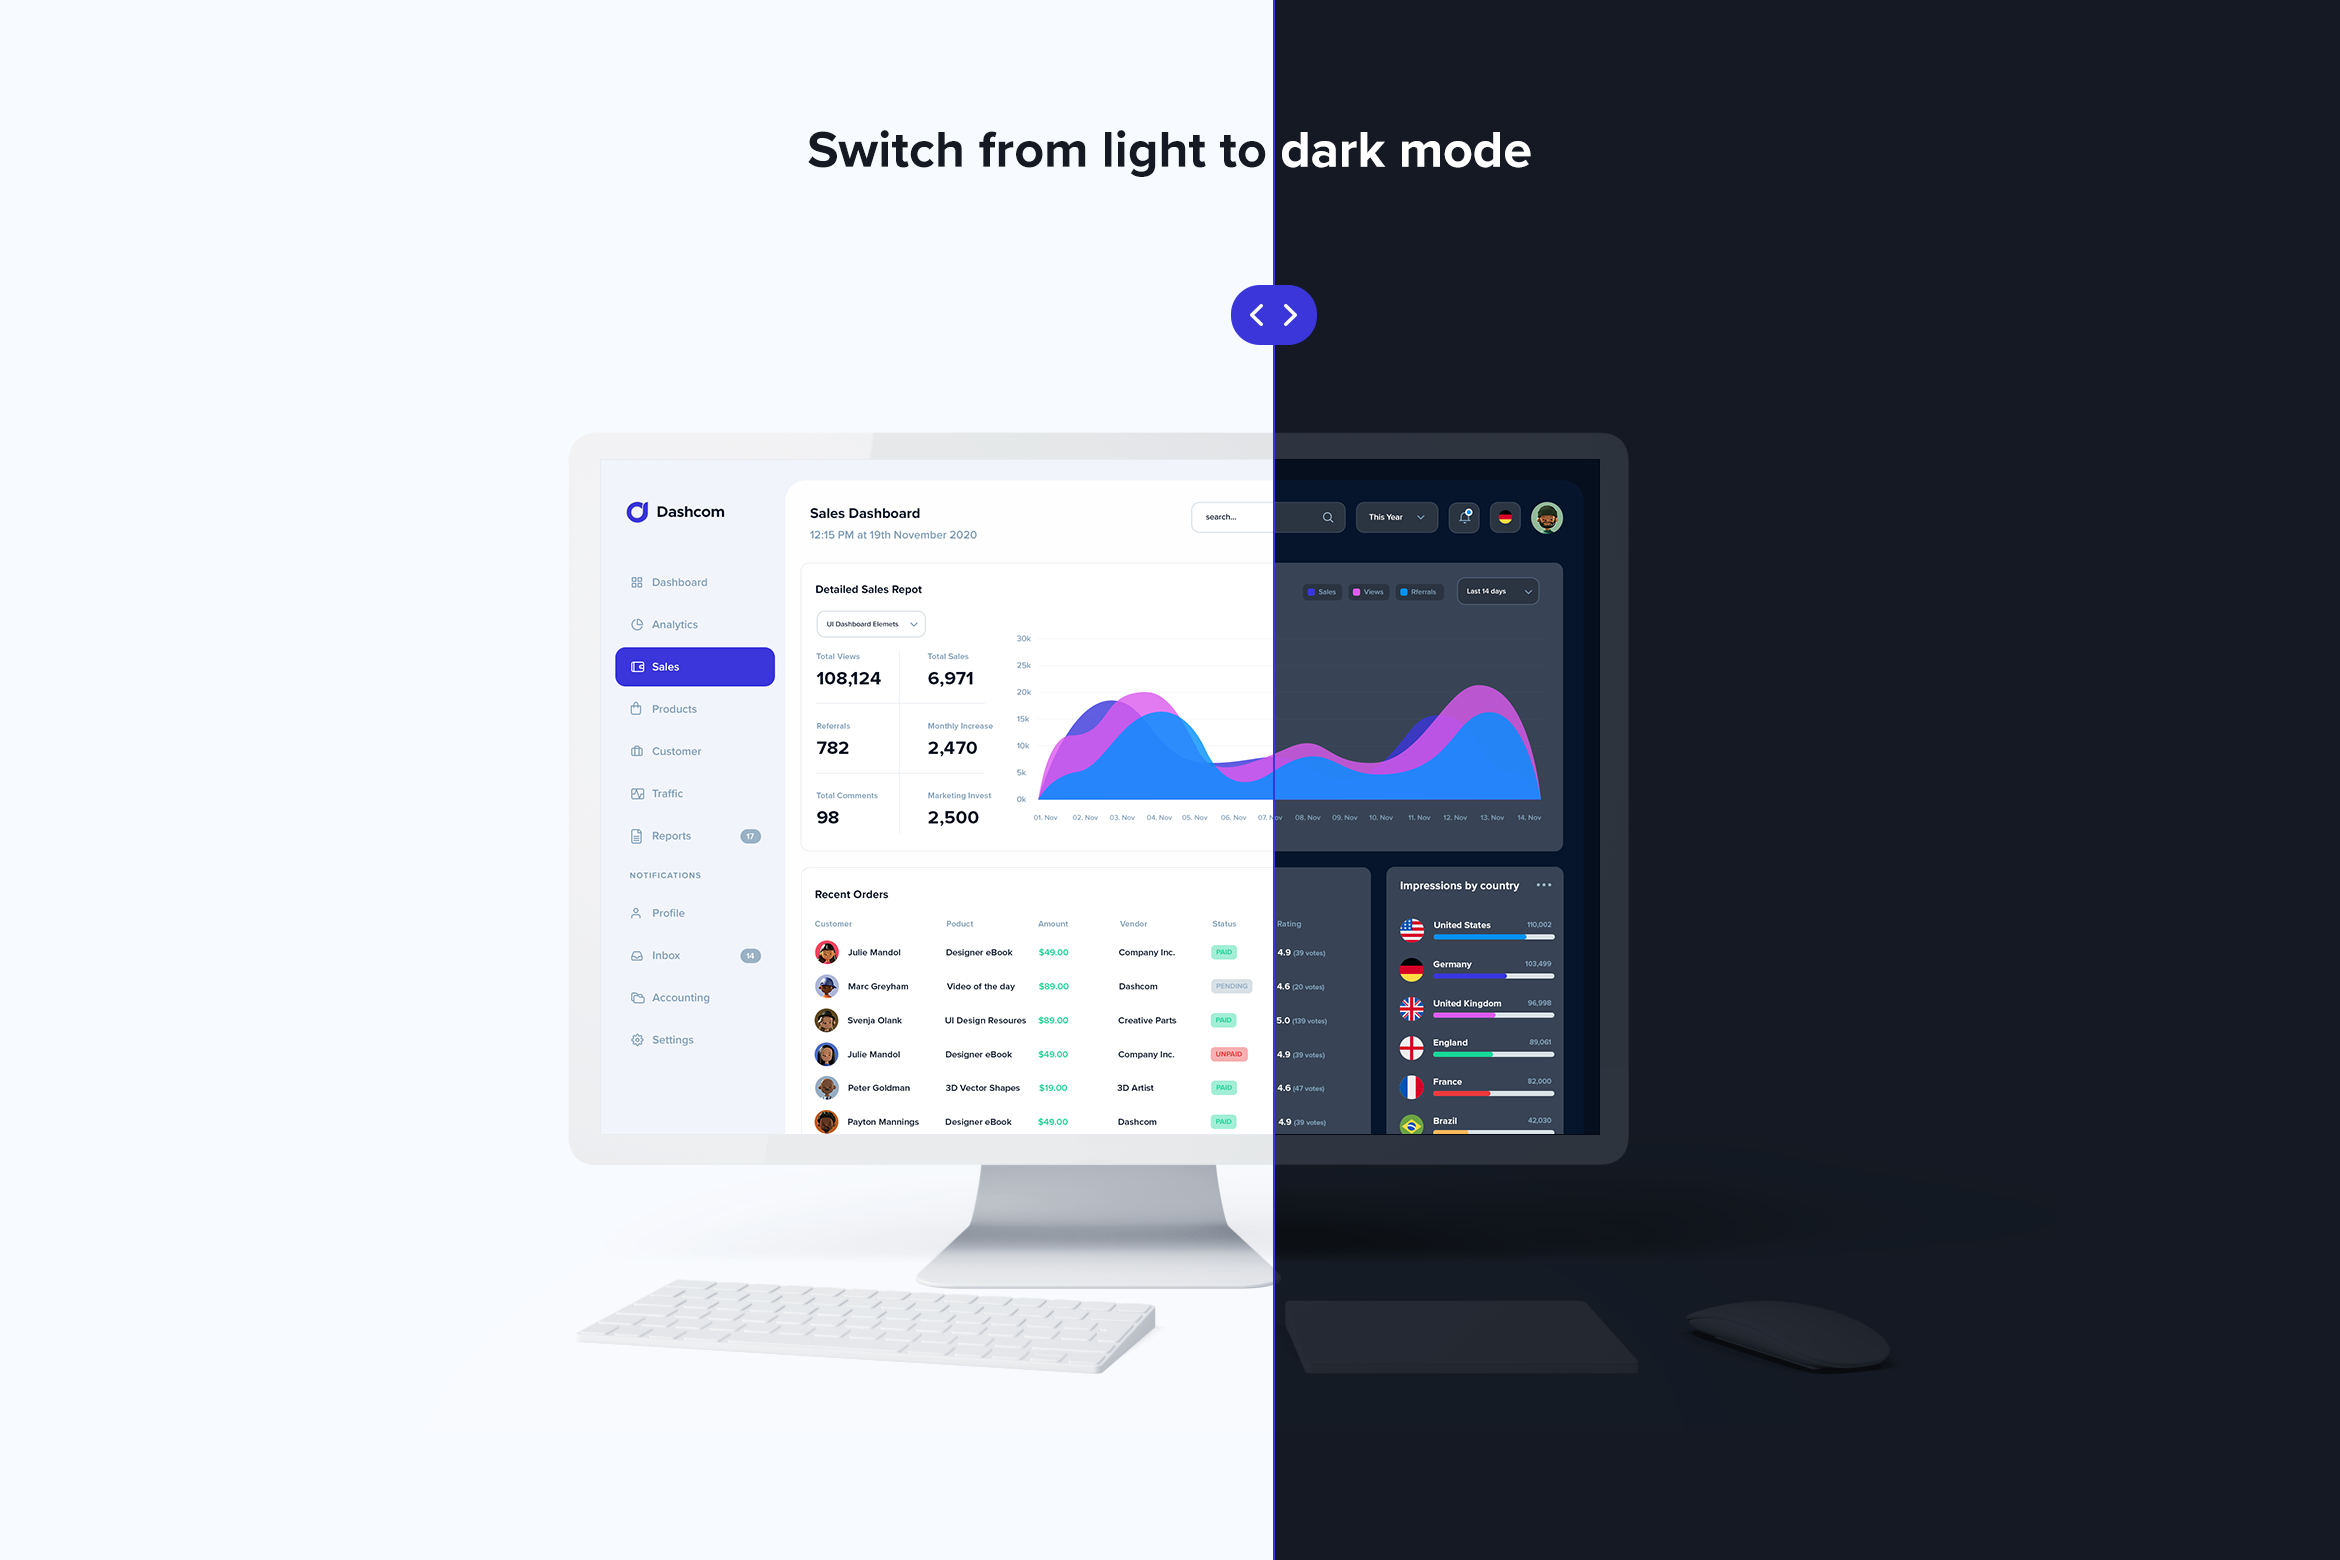Expand the UI Dashboard Elements dropdown
The image size is (2340, 1560).
pyautogui.click(x=871, y=623)
